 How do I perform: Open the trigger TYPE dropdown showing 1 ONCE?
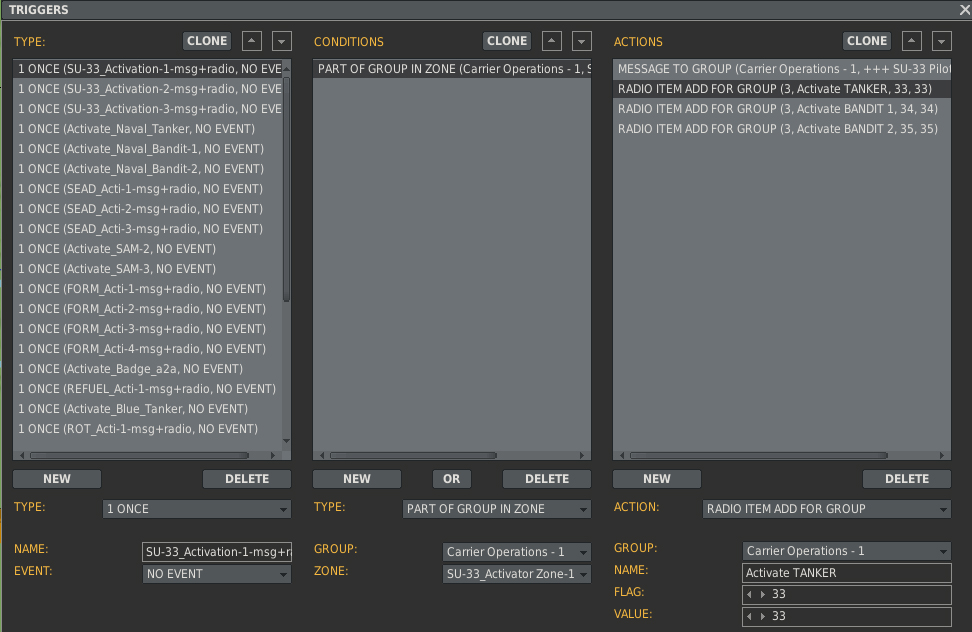pyautogui.click(x=197, y=509)
